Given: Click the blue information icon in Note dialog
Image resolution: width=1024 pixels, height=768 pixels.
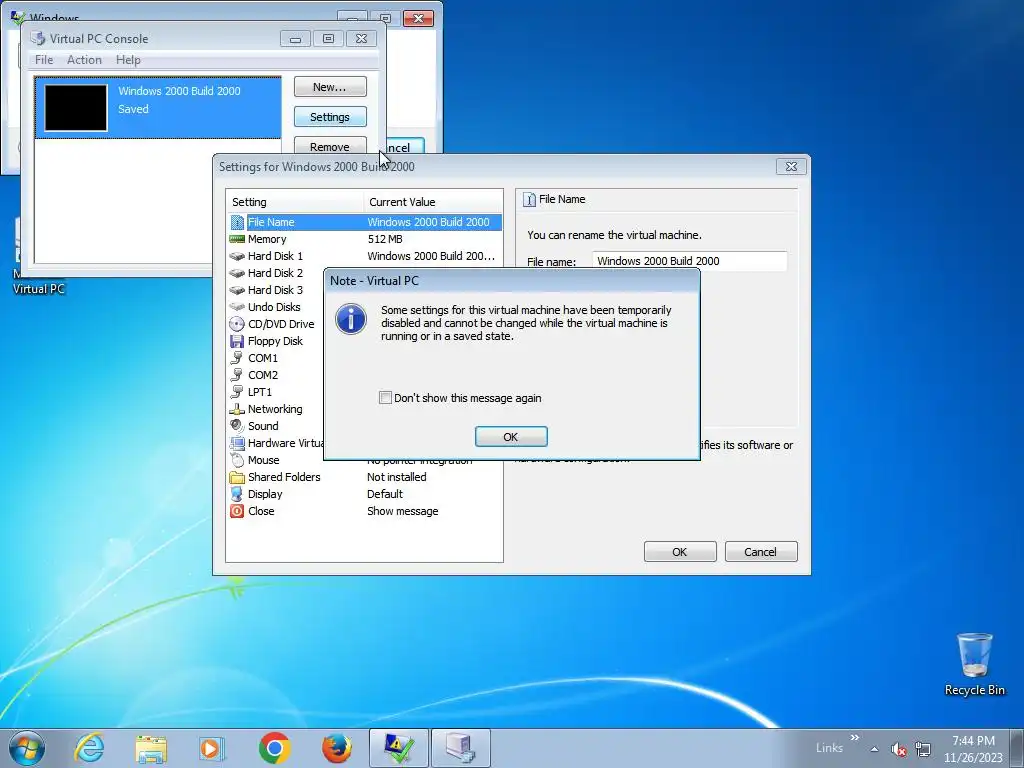Looking at the screenshot, I should click(351, 319).
